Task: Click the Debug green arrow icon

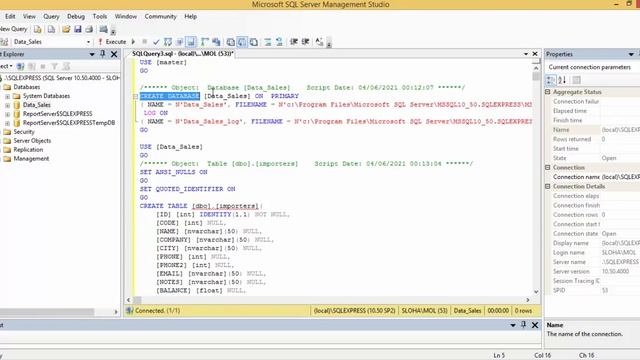Action: point(133,42)
